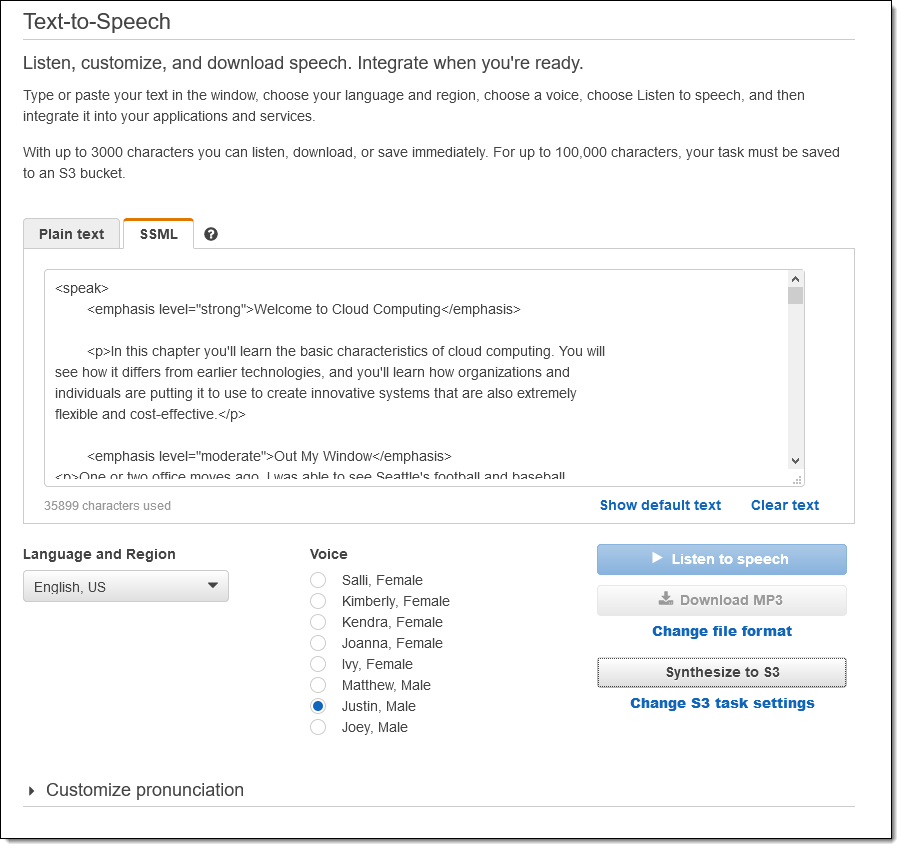Click the Show default text link
The height and width of the screenshot is (849, 902).
click(660, 505)
